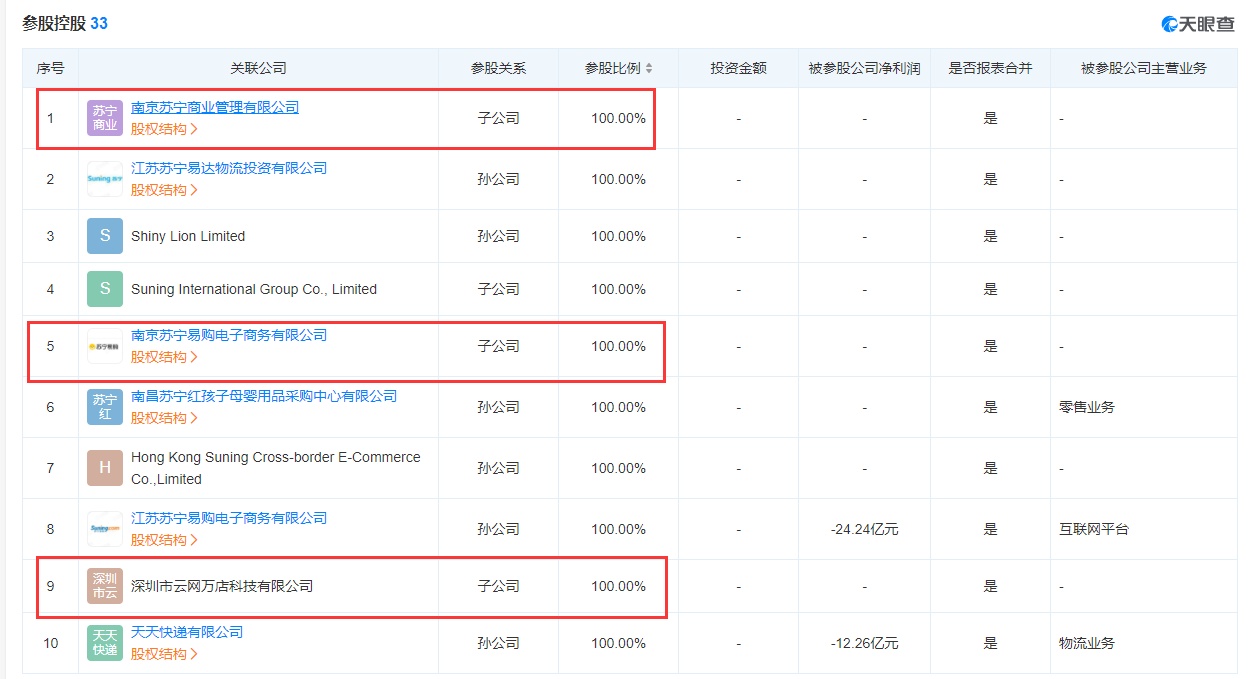Select Hong Kong Suning Cross-border E-Commerce name

click(x=276, y=468)
